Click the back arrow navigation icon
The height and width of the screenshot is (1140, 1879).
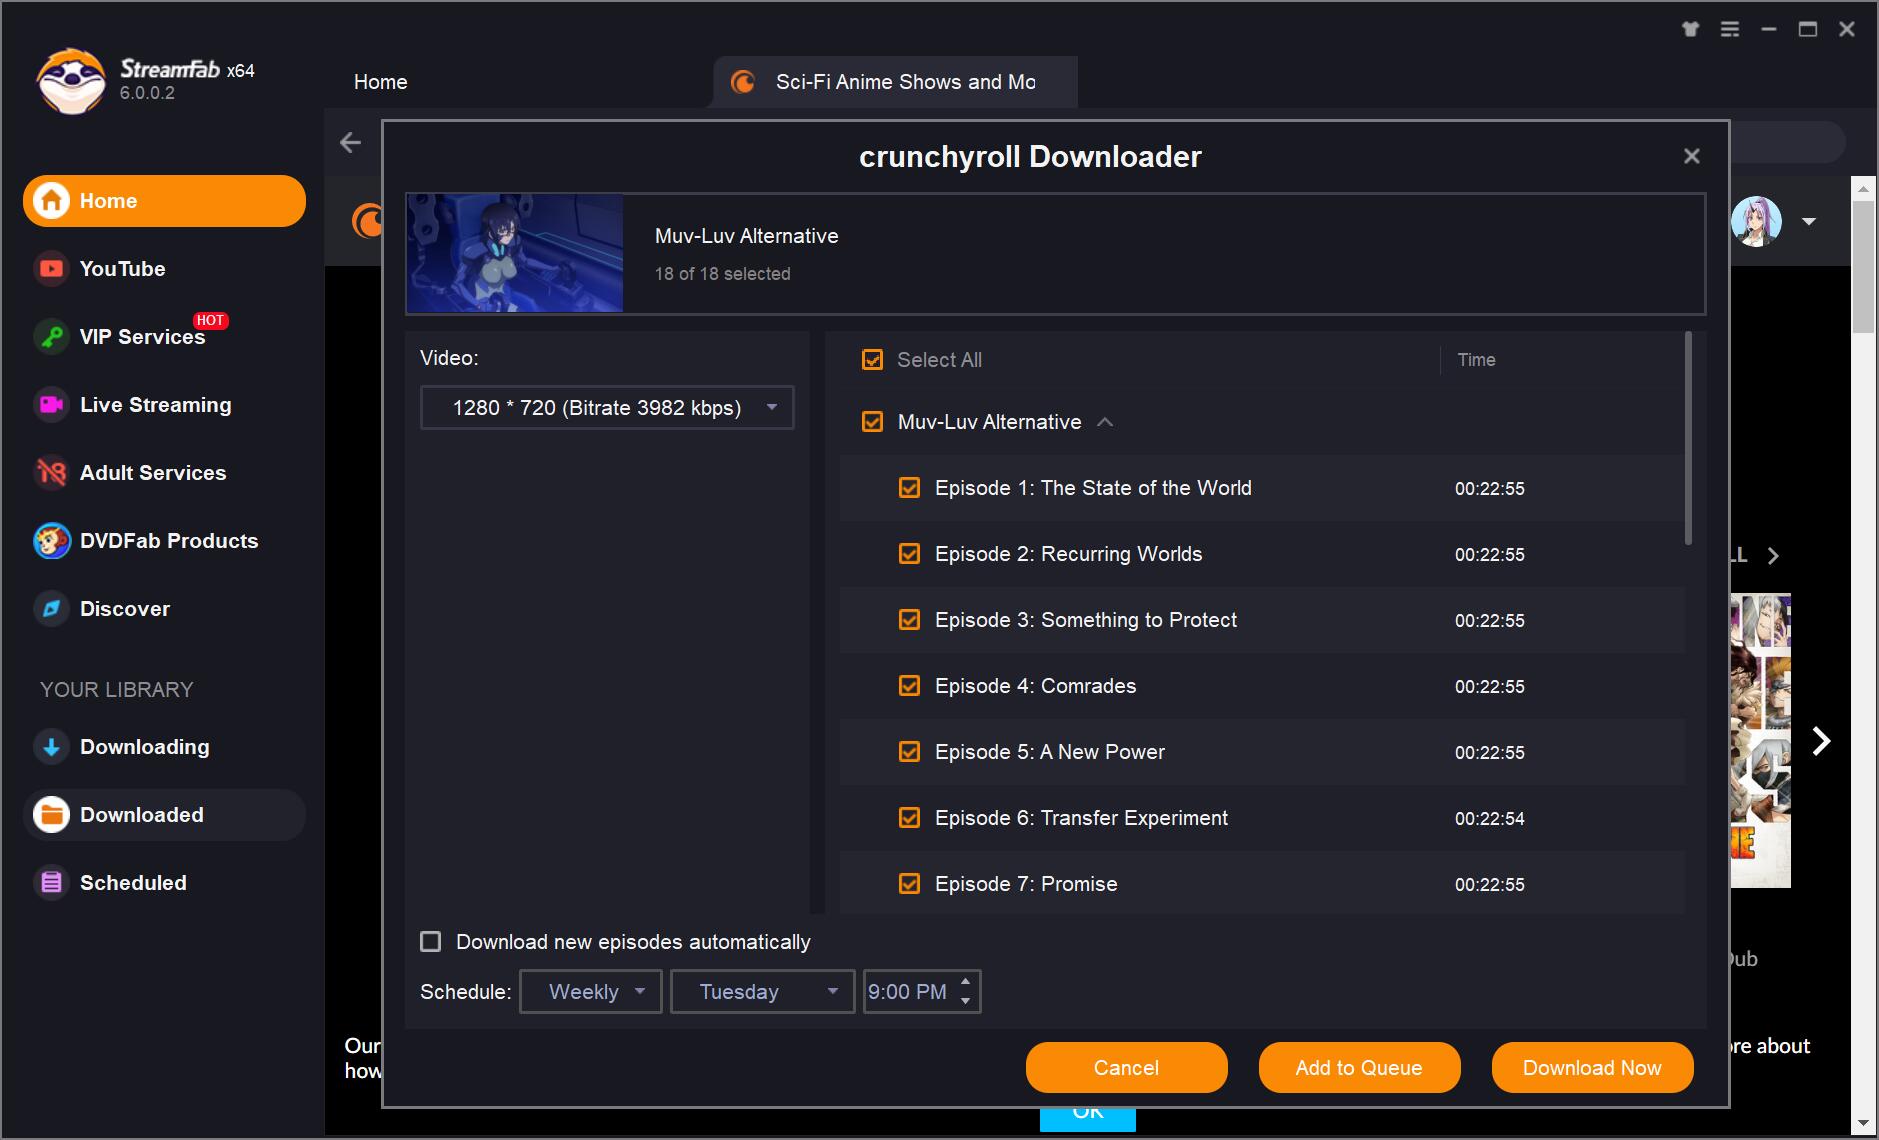(350, 143)
